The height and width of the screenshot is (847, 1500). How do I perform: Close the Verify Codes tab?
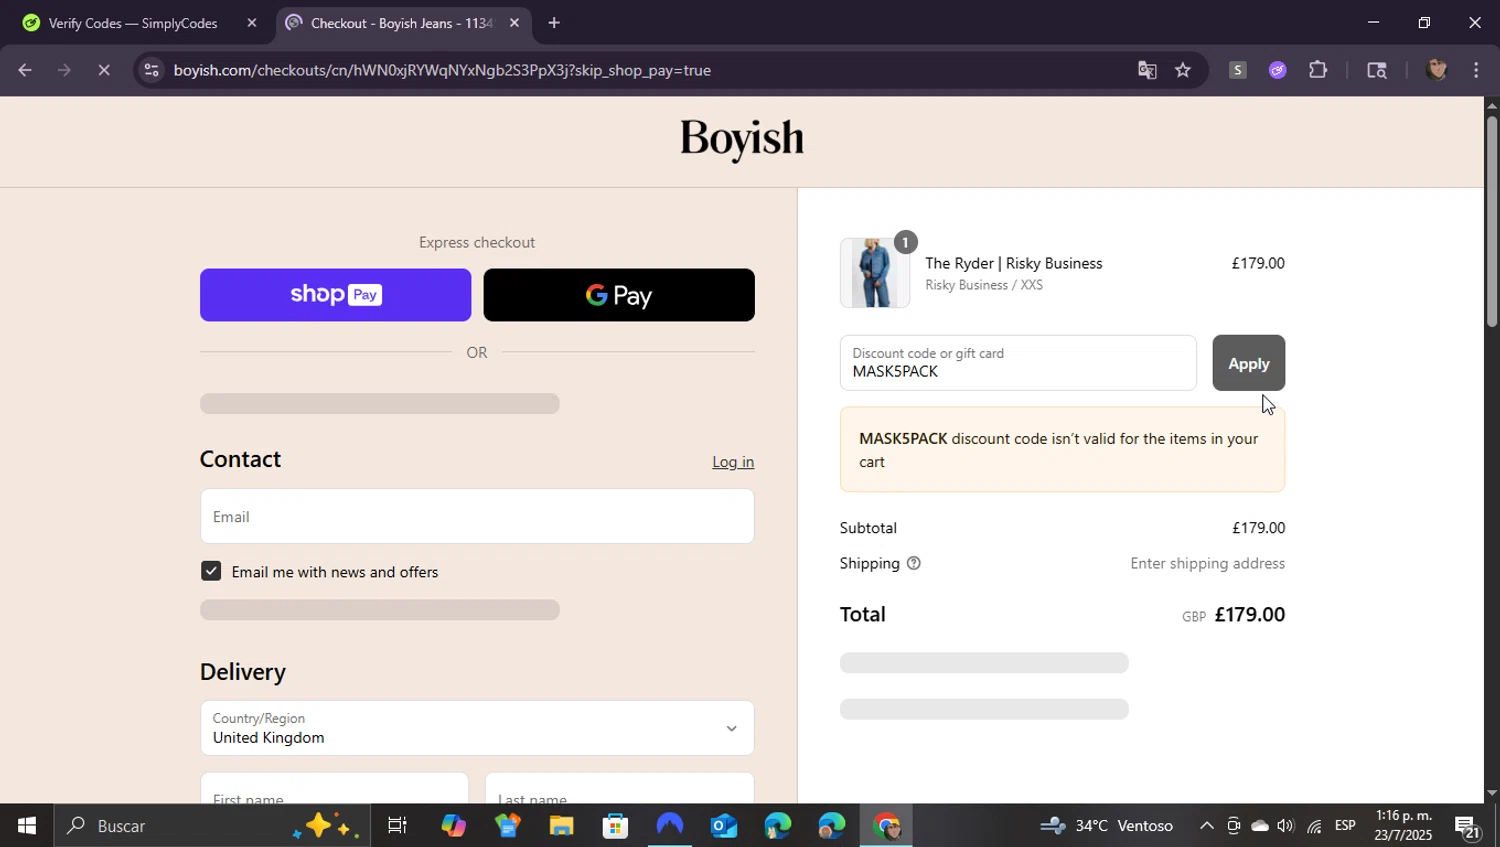point(252,23)
